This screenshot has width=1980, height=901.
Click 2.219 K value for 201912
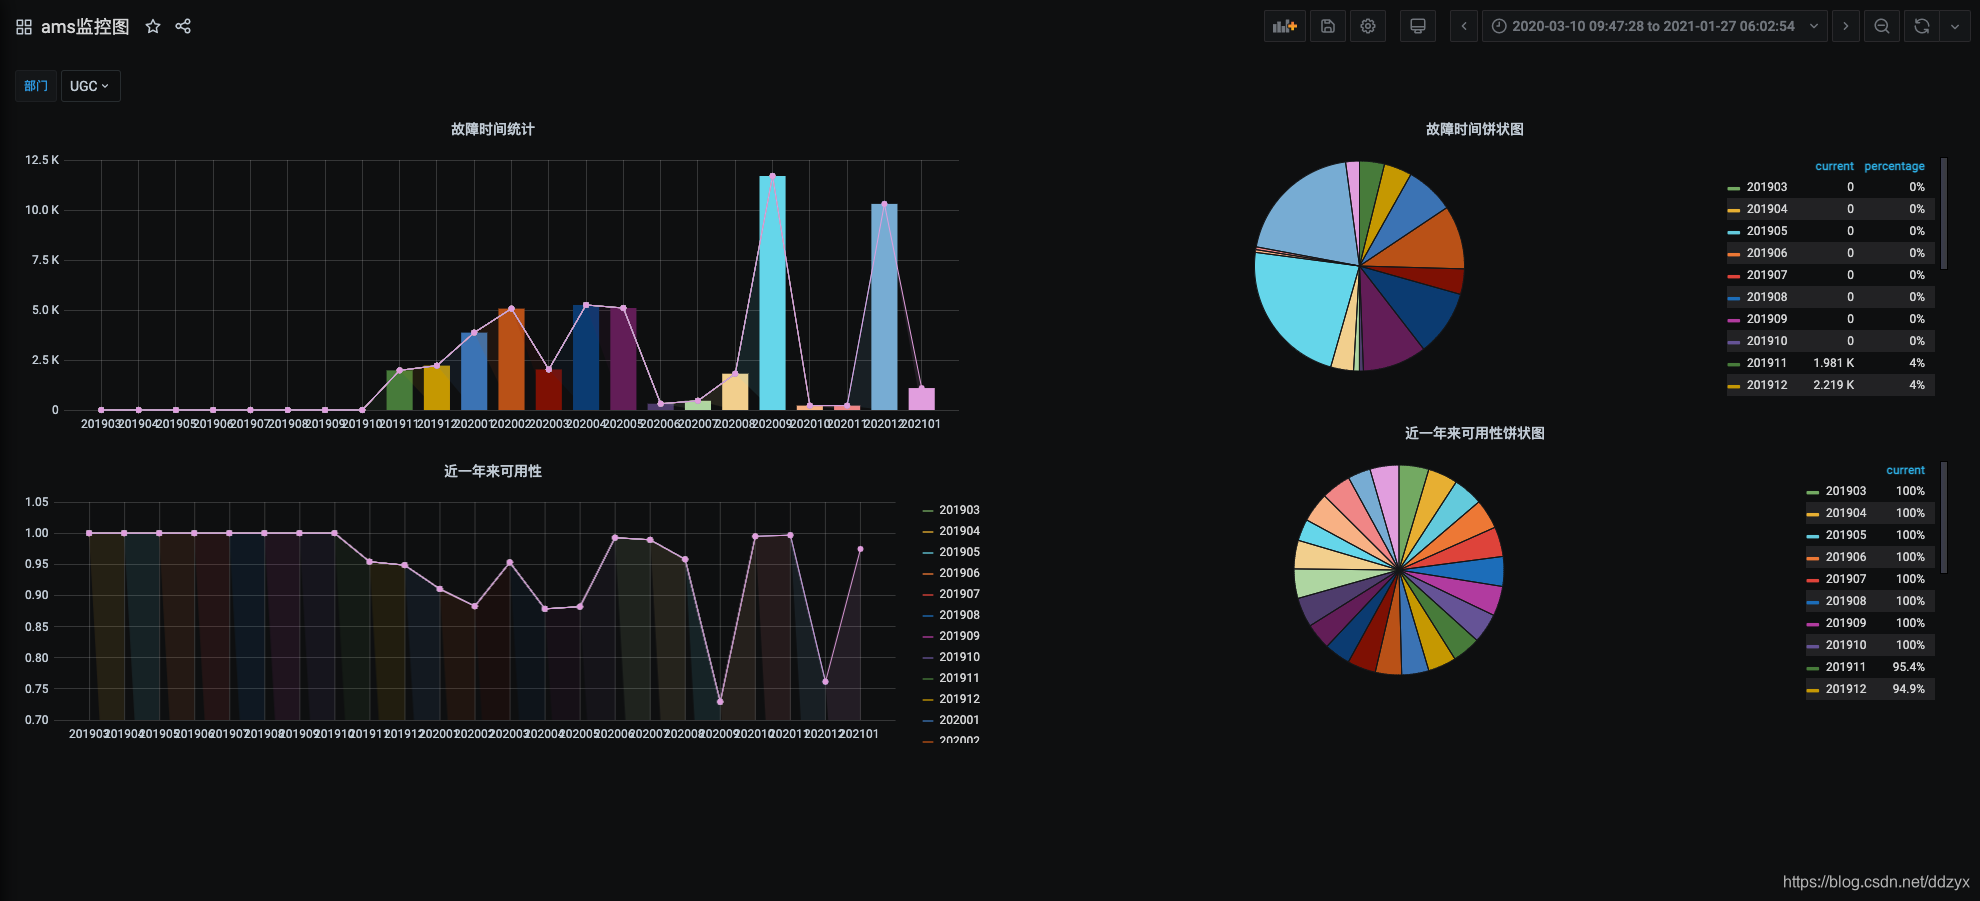point(1833,385)
